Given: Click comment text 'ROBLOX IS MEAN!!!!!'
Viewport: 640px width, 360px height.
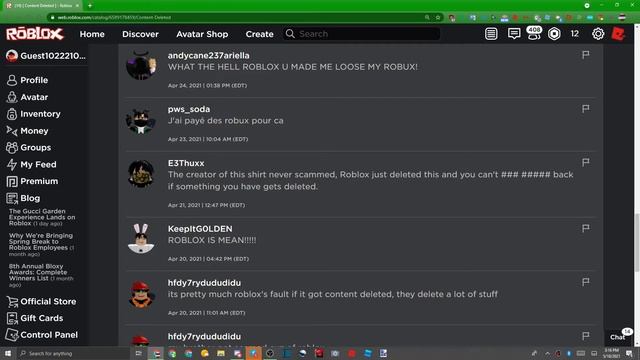Looking at the screenshot, I should [212, 240].
